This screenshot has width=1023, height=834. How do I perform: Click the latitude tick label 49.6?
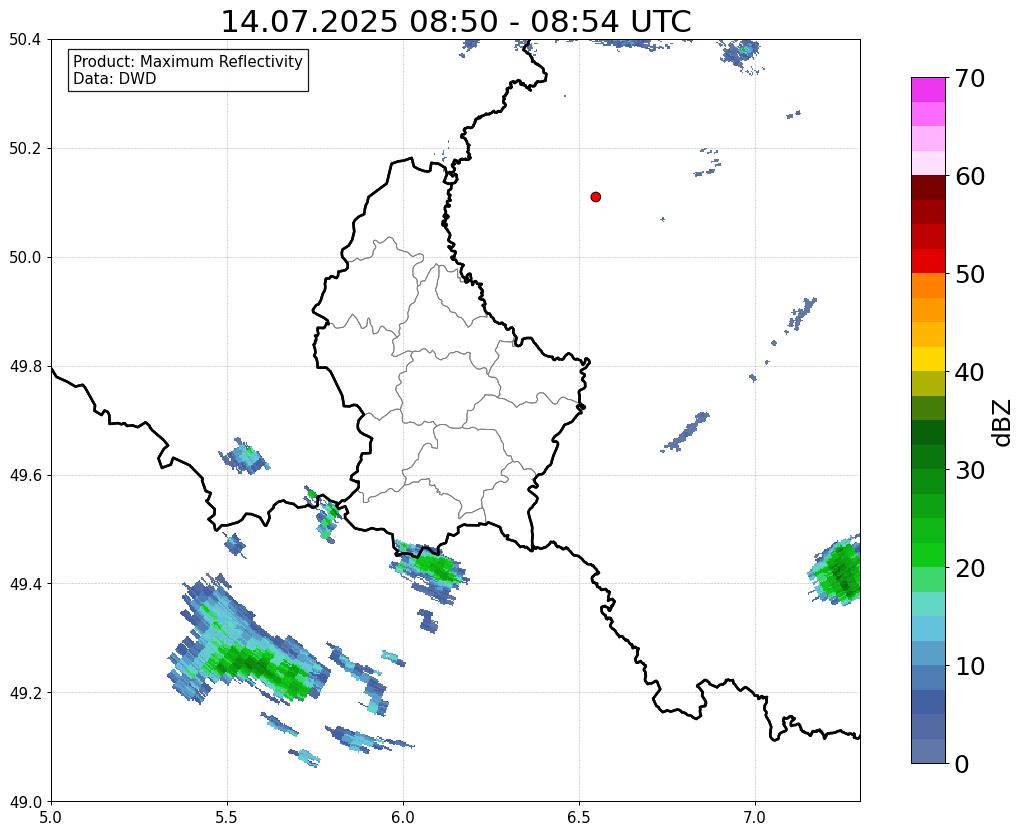tap(25, 475)
